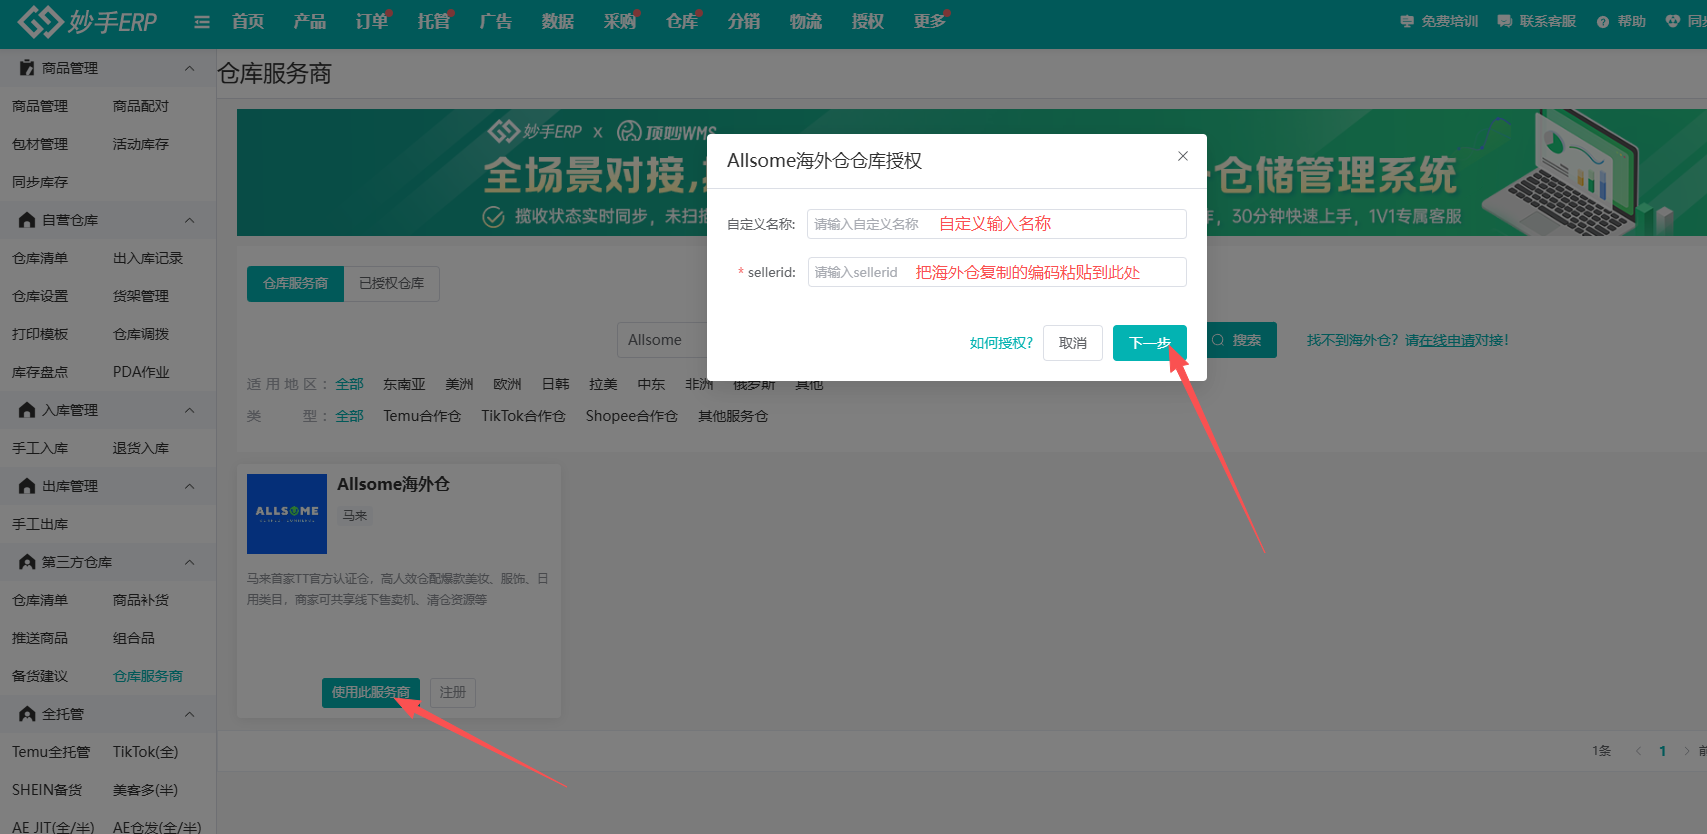Image resolution: width=1707 pixels, height=834 pixels.
Task: Open the 物流 top menu
Action: tap(806, 21)
